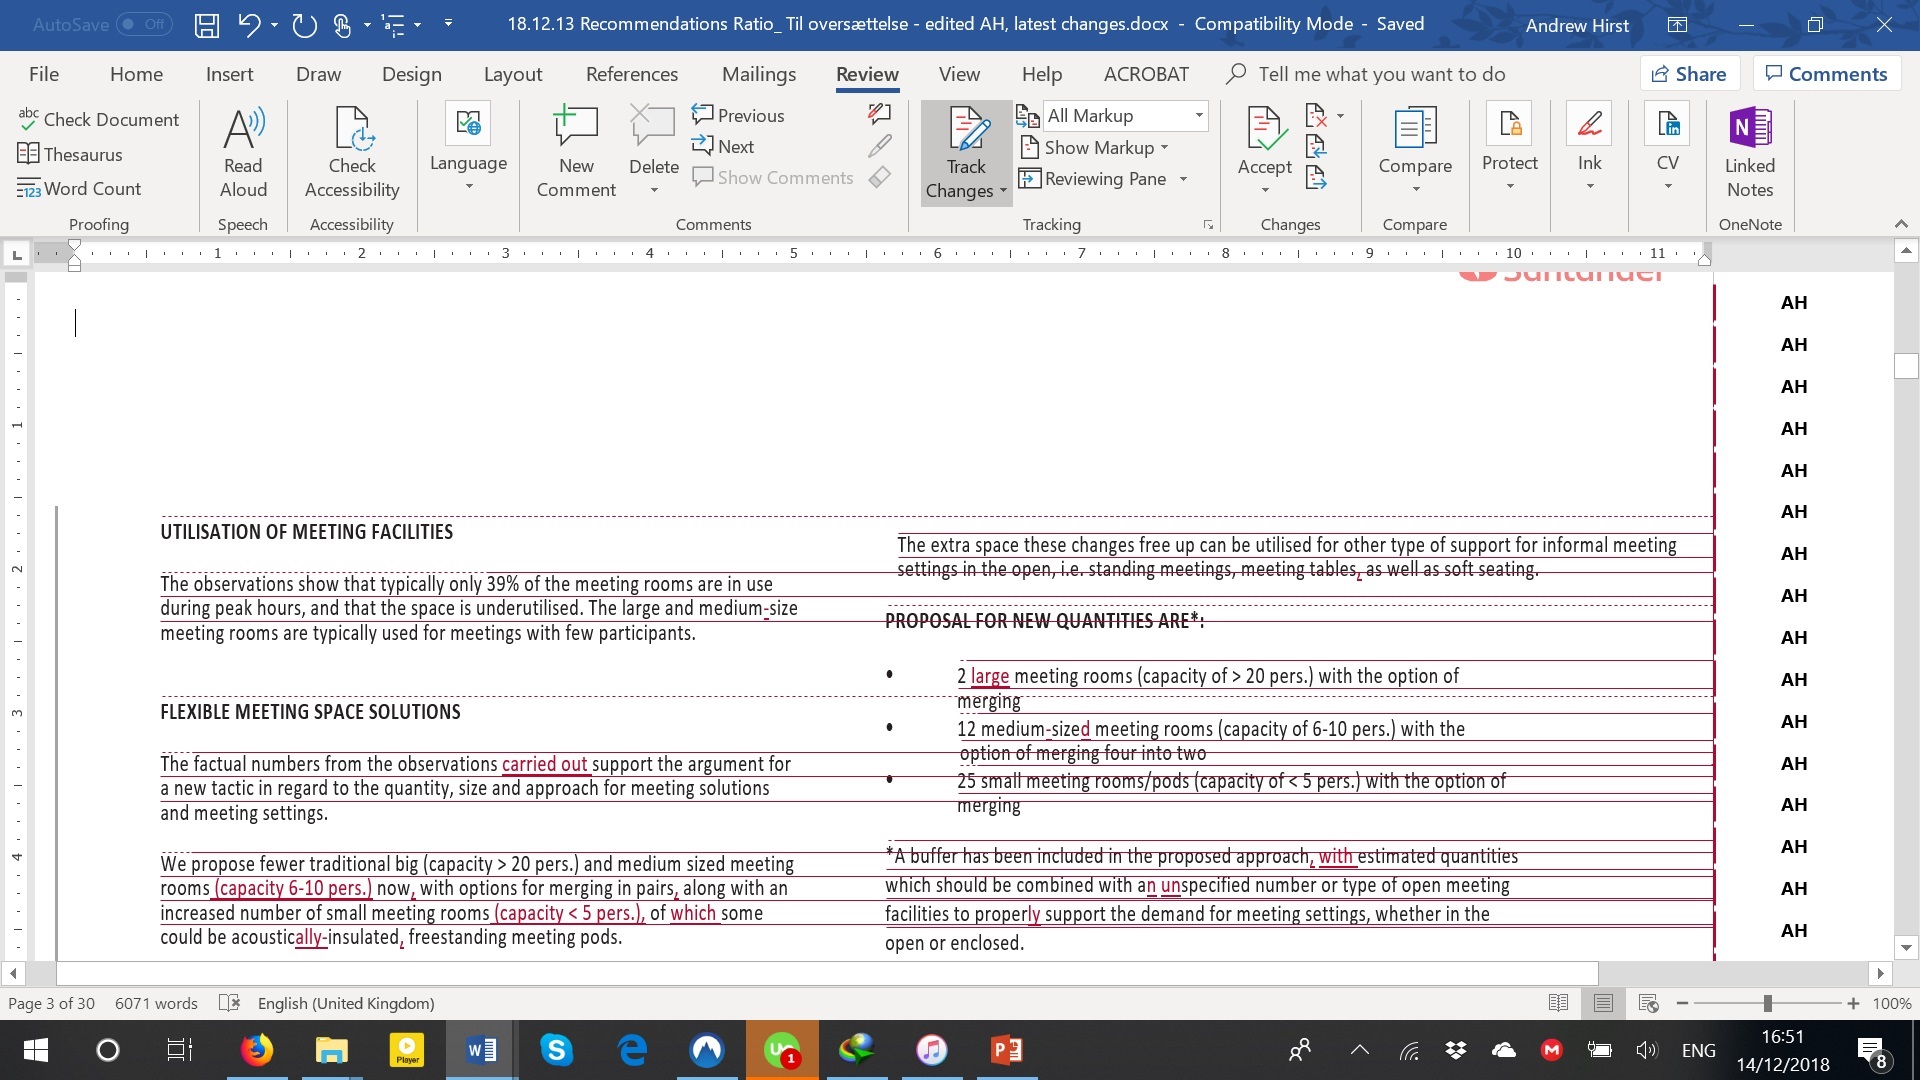Go to the Next comment
Screen dimensions: 1920x1080
pyautogui.click(x=724, y=147)
